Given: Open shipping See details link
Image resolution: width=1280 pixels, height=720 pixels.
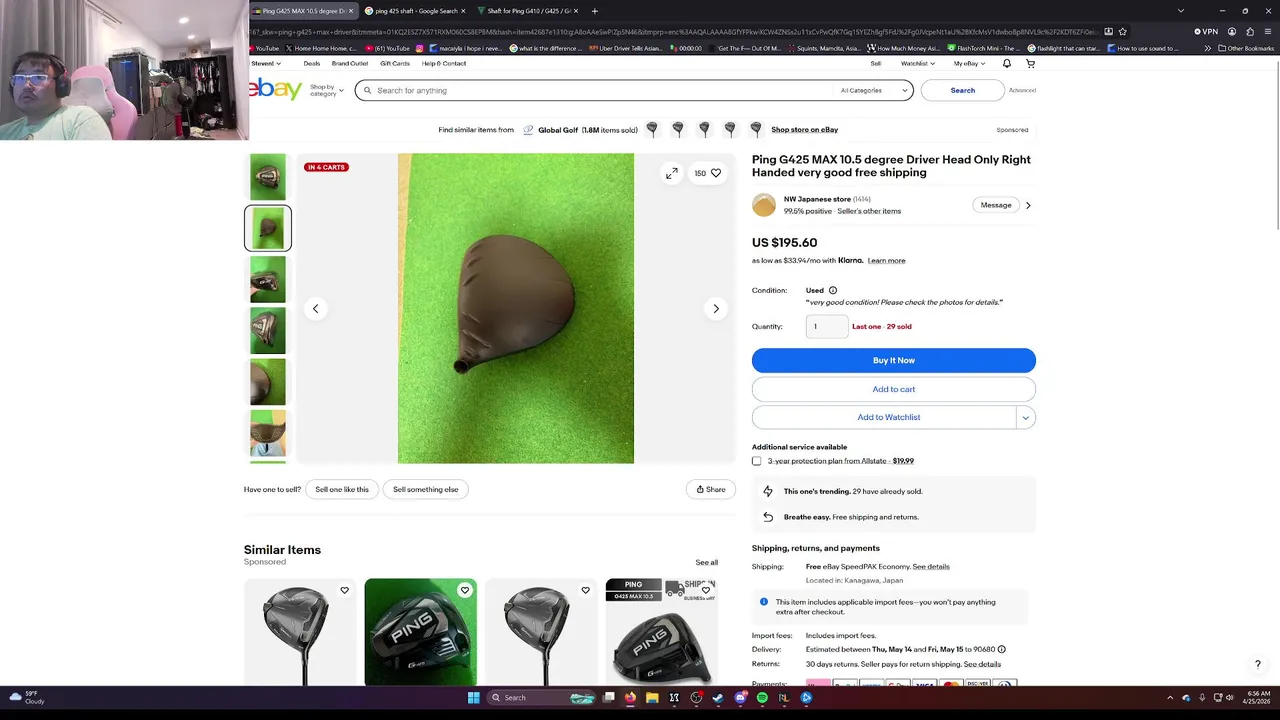Looking at the screenshot, I should [931, 567].
